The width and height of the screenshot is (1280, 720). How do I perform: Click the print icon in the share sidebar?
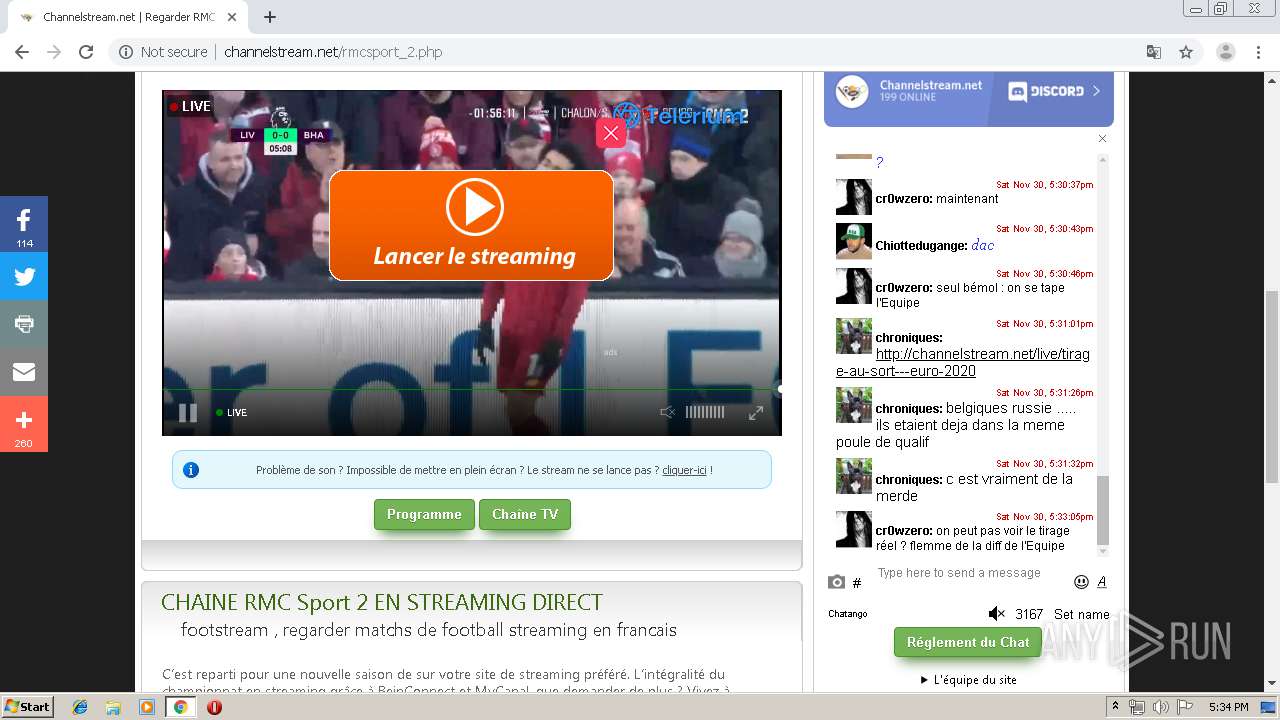pyautogui.click(x=24, y=324)
